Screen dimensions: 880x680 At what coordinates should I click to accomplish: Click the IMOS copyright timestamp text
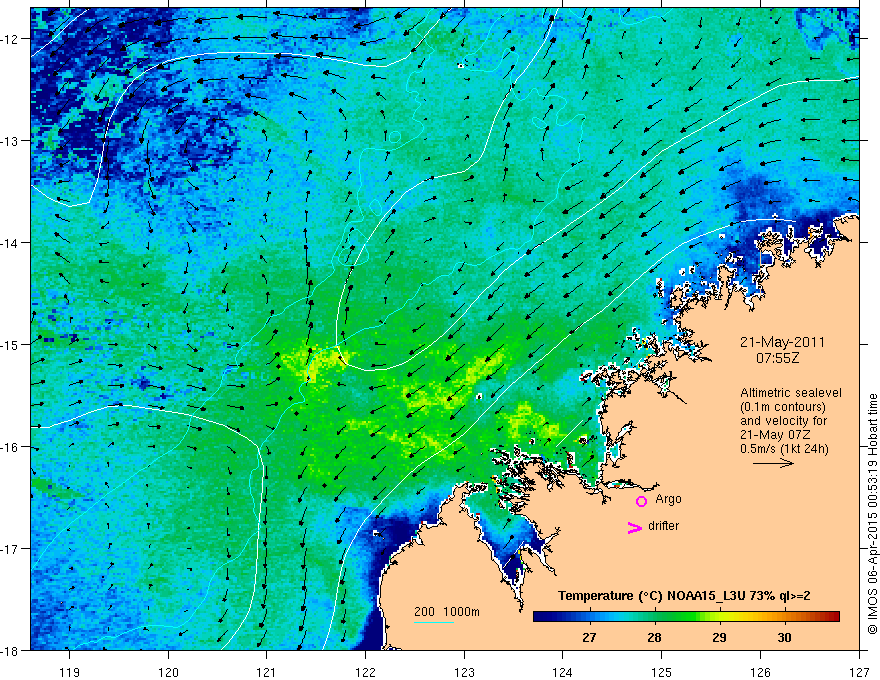click(872, 515)
